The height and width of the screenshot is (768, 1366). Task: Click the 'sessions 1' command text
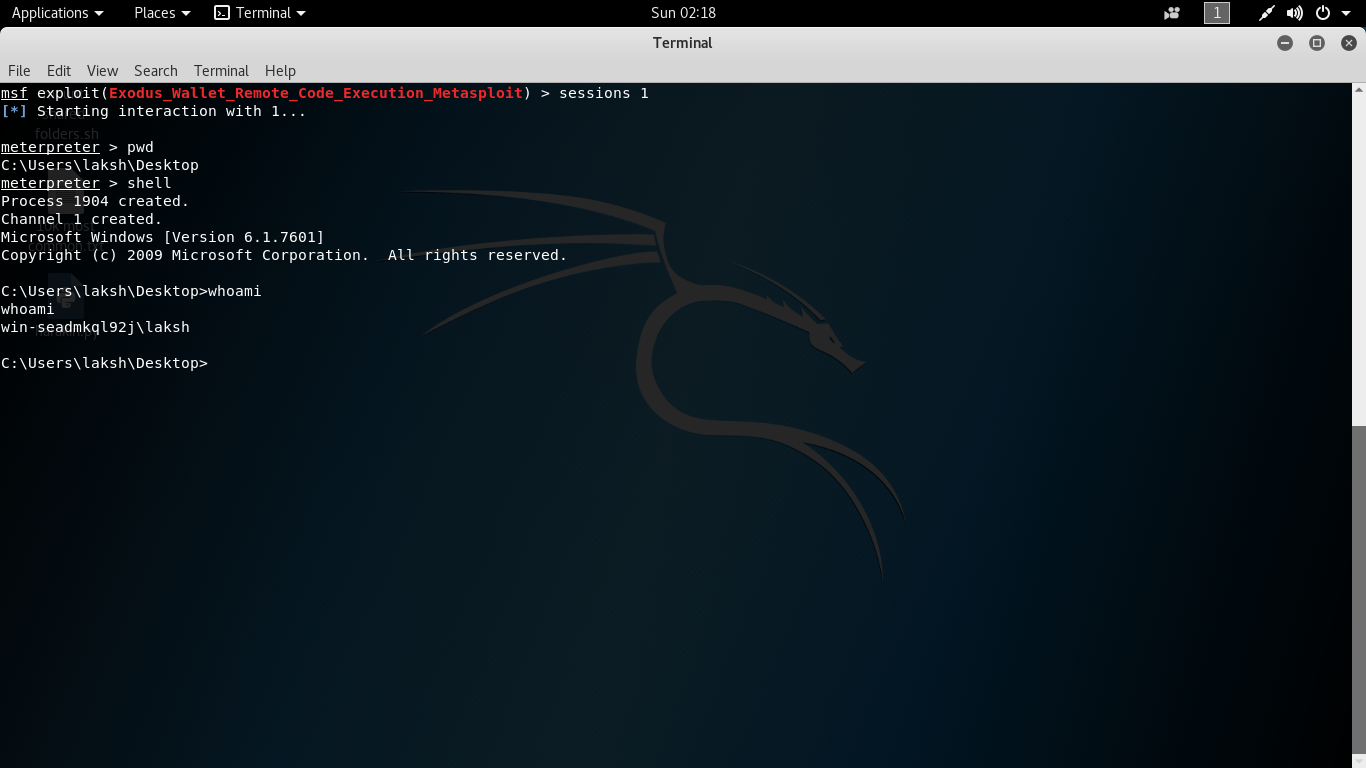click(604, 93)
